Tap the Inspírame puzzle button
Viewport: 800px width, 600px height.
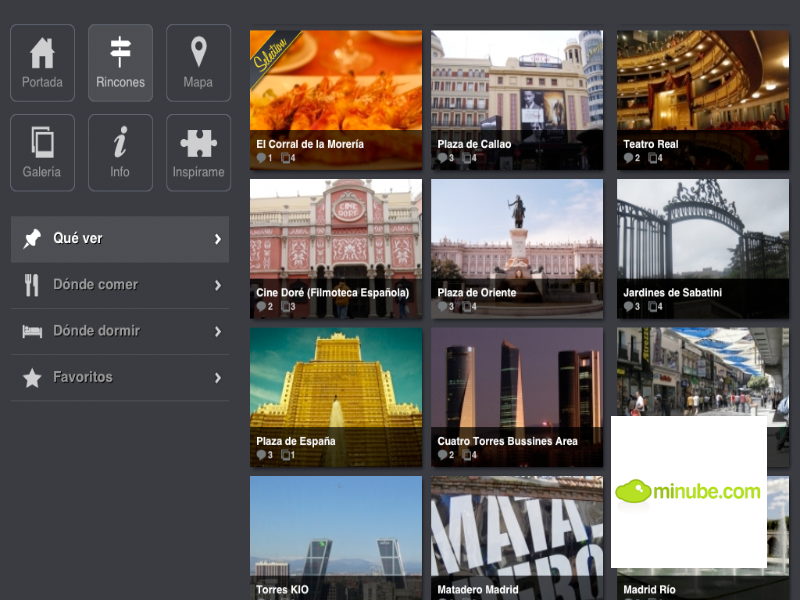198,153
